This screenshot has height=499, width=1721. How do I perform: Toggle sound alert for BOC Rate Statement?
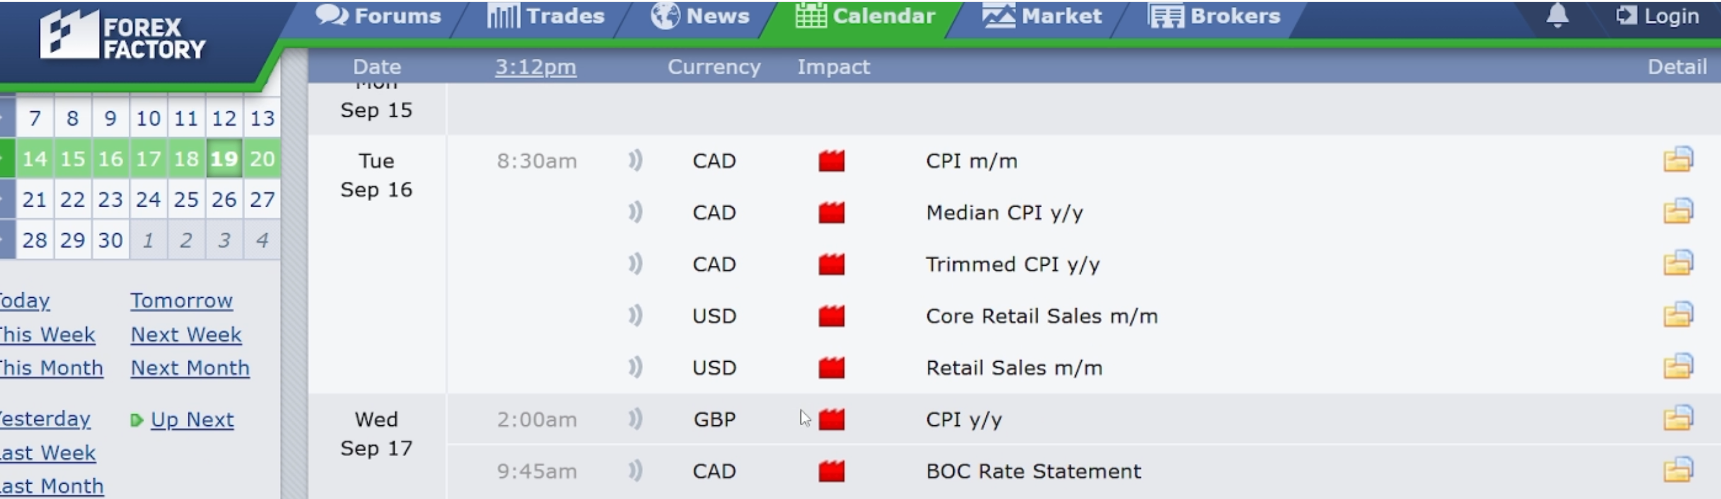pos(635,471)
